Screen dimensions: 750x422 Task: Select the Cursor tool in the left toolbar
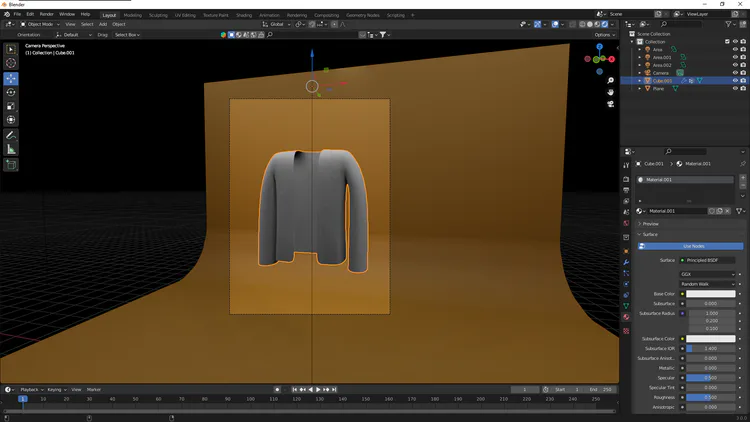tap(11, 63)
